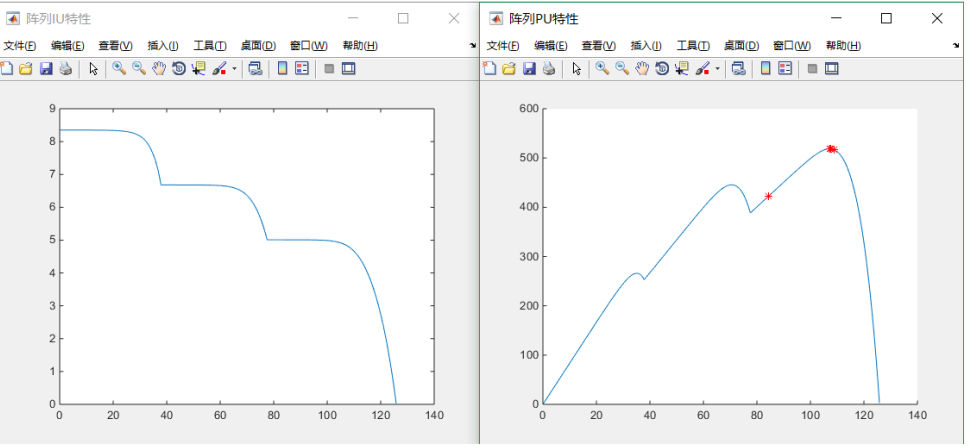Open 文件(F) menu in 阵列IU特性 window
Screen dimensions: 969x446
click(19, 46)
